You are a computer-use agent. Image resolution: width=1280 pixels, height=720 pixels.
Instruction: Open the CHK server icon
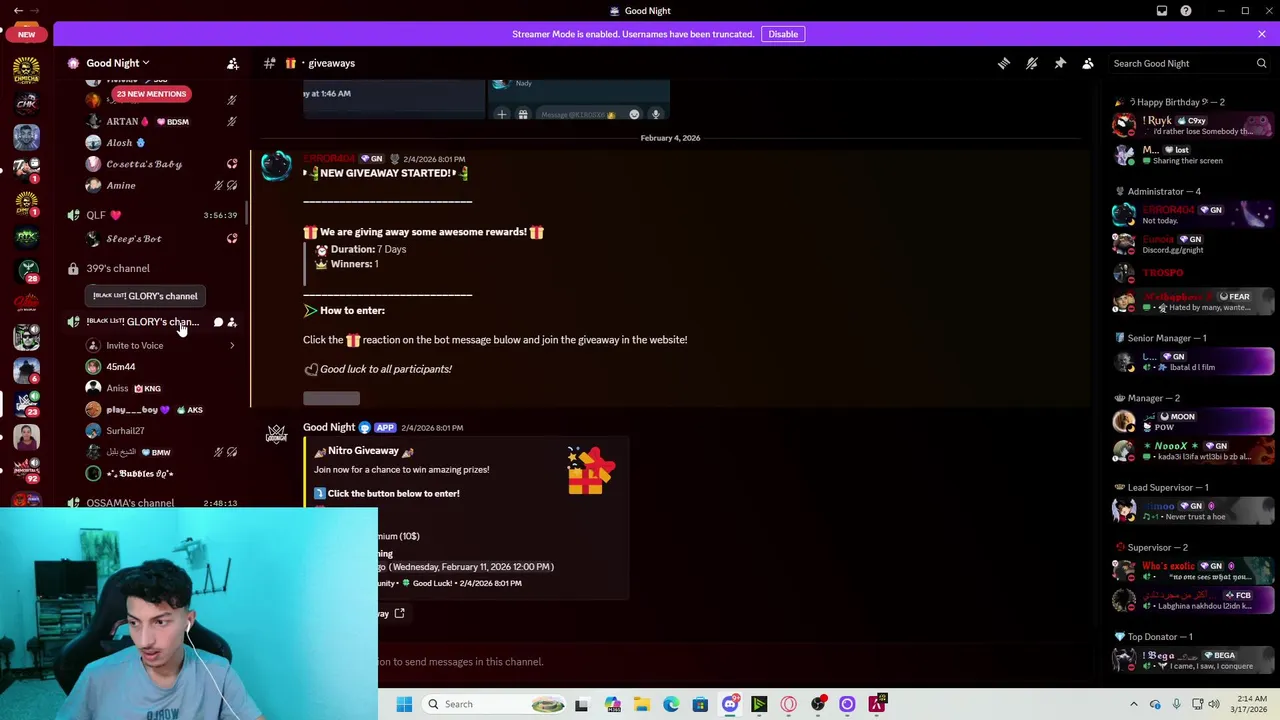[x=27, y=102]
